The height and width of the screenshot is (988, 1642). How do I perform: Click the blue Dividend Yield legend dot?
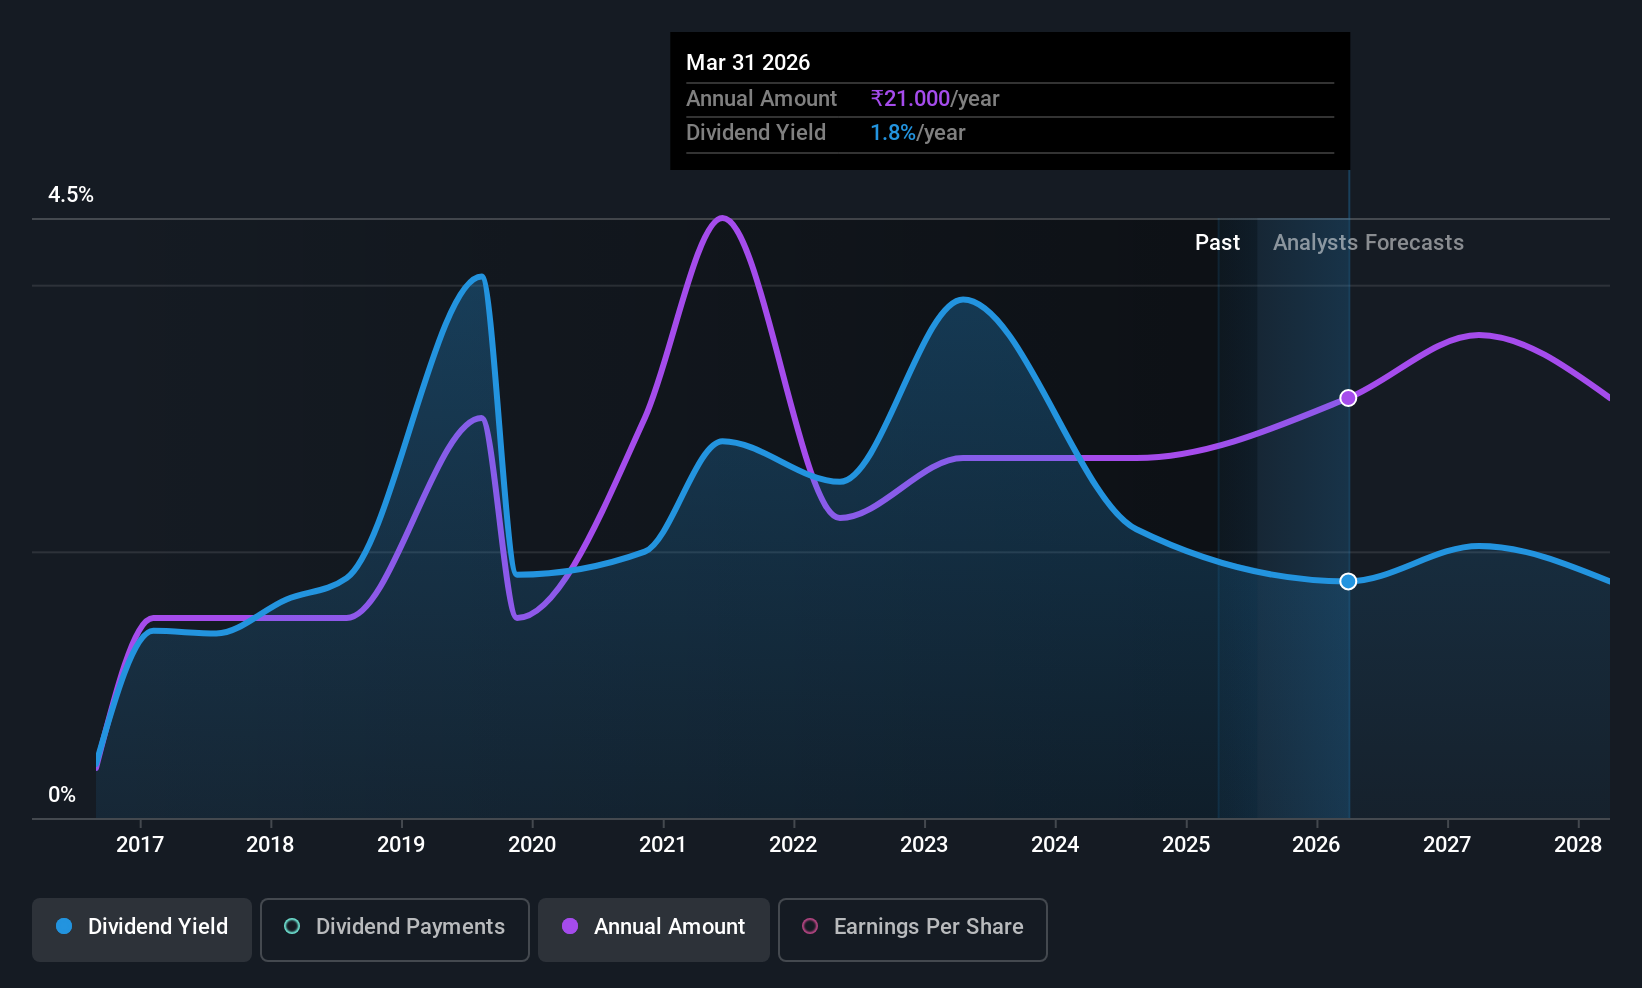point(64,926)
